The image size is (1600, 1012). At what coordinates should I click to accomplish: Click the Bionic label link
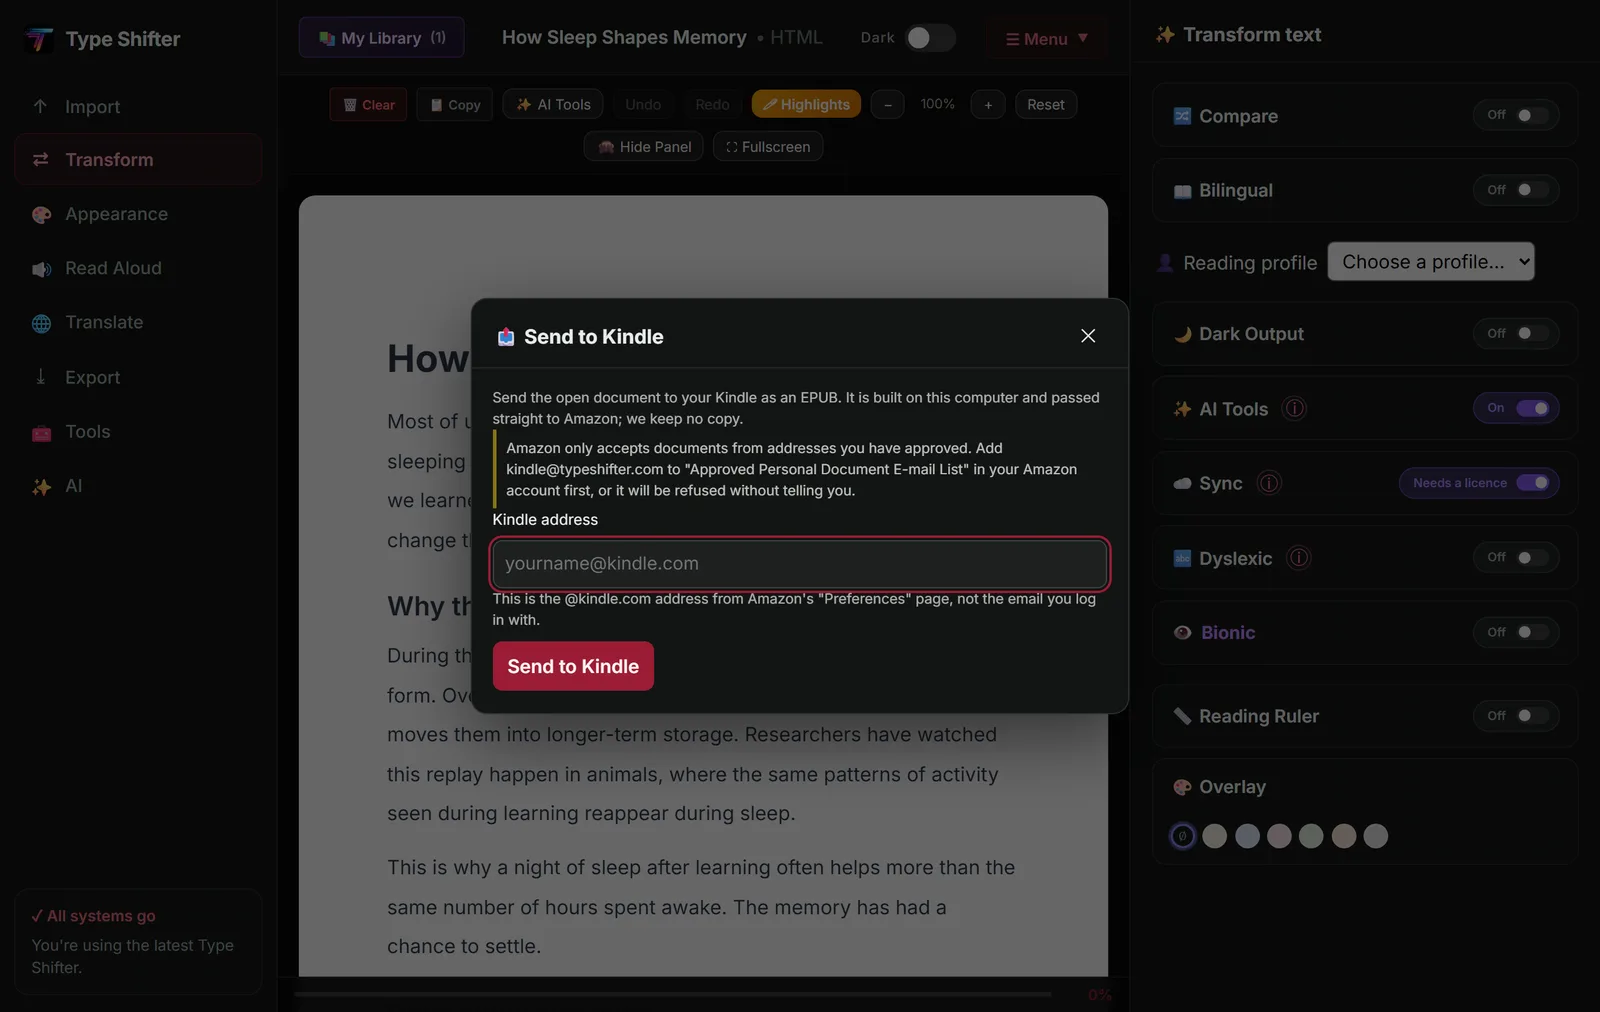1228,633
